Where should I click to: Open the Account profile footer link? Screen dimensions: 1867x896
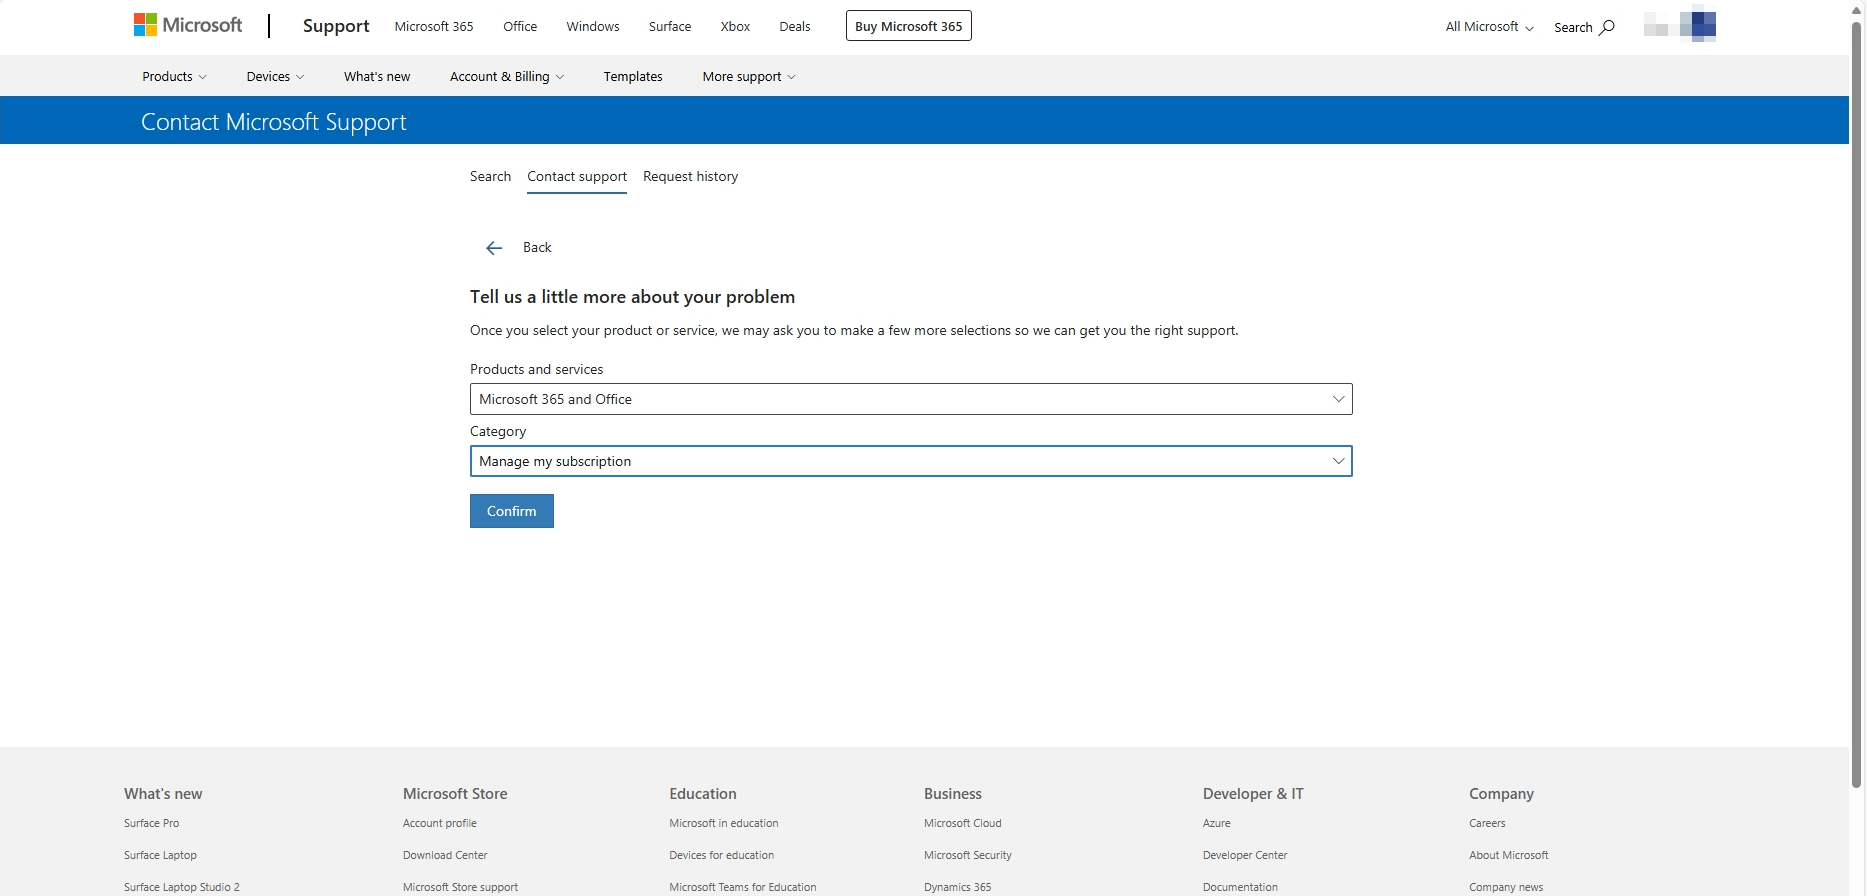click(x=440, y=823)
